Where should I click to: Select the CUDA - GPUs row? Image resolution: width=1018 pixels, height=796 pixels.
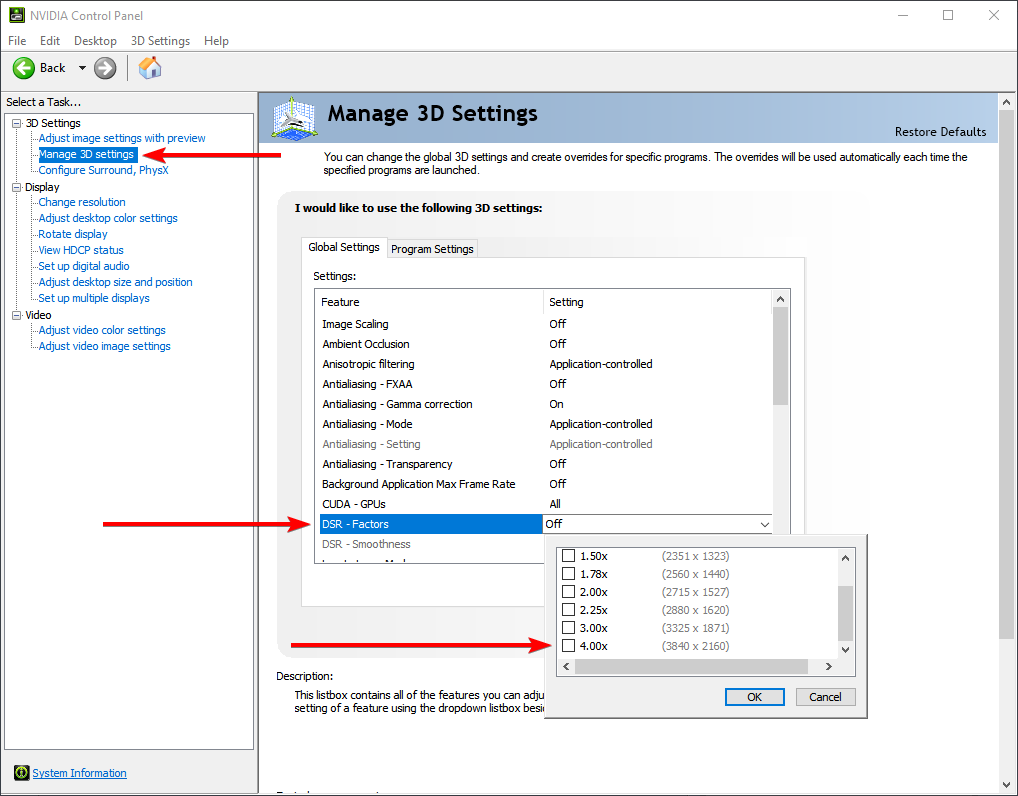(x=545, y=504)
